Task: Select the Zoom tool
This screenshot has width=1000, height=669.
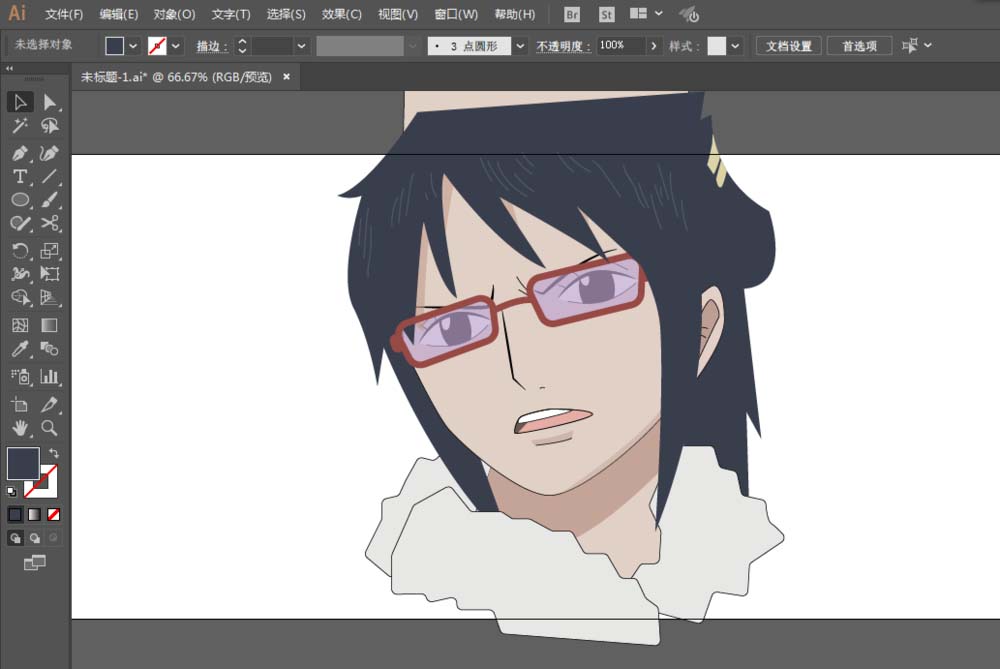Action: [49, 428]
